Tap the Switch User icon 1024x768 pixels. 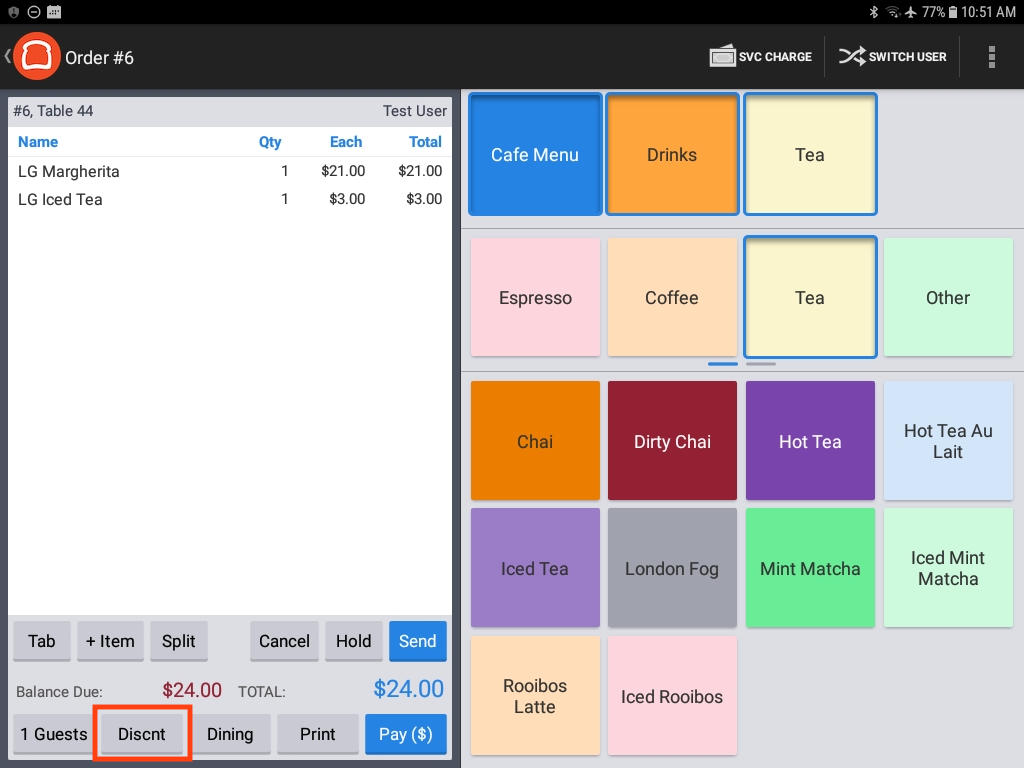[892, 57]
